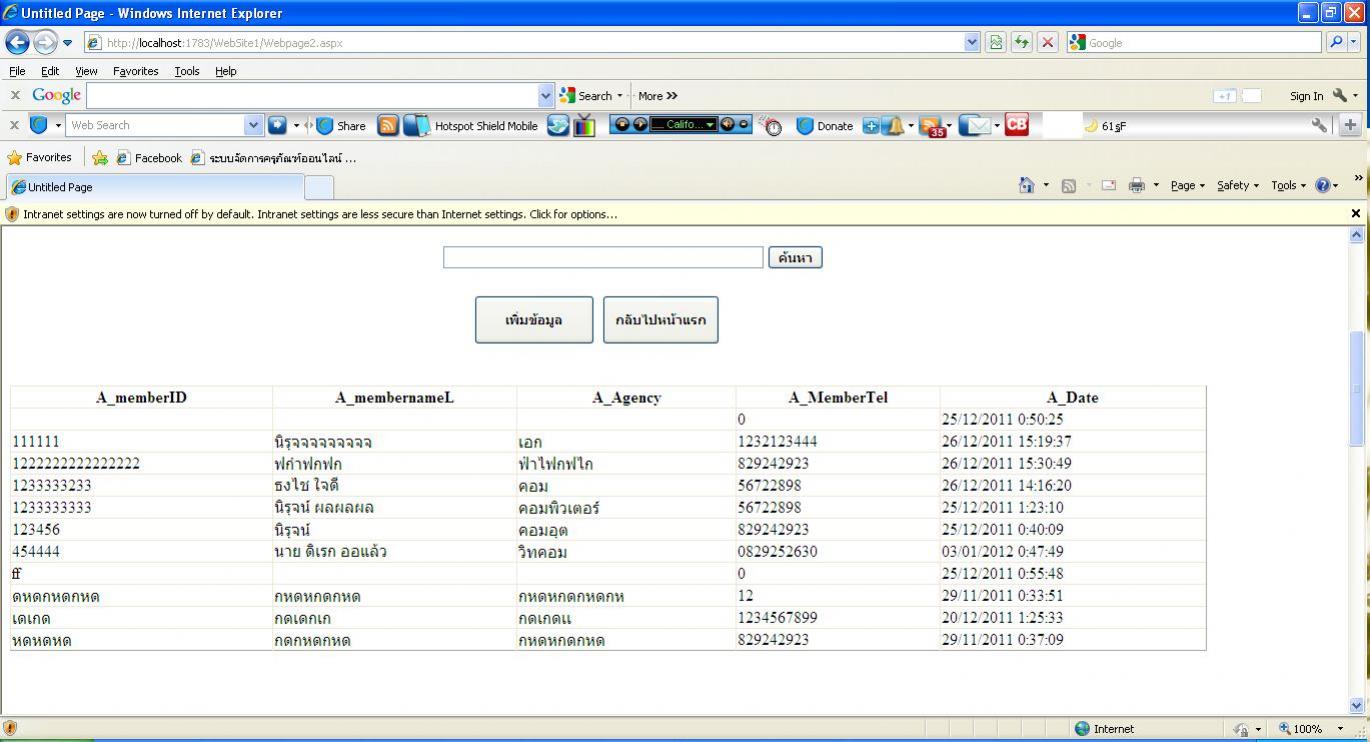Click the cell containing 0829252630
This screenshot has height=742, width=1370.
pos(838,552)
